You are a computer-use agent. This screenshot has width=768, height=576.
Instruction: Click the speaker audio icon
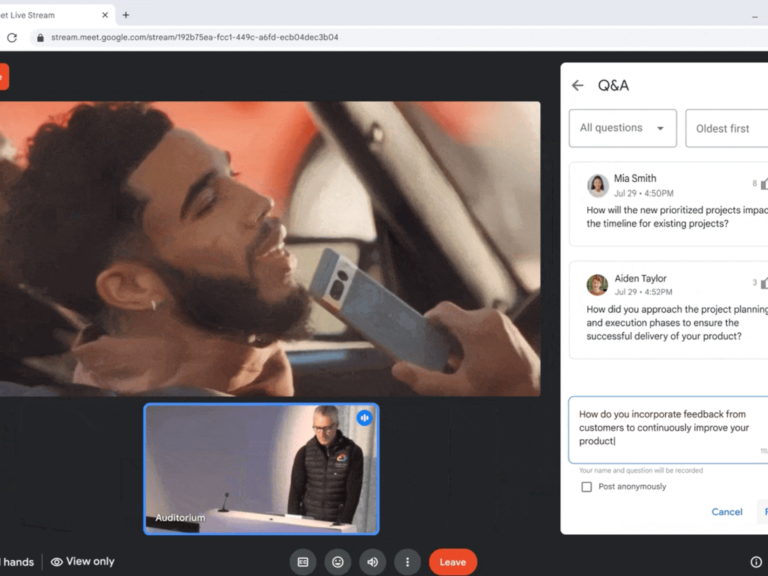tap(372, 562)
